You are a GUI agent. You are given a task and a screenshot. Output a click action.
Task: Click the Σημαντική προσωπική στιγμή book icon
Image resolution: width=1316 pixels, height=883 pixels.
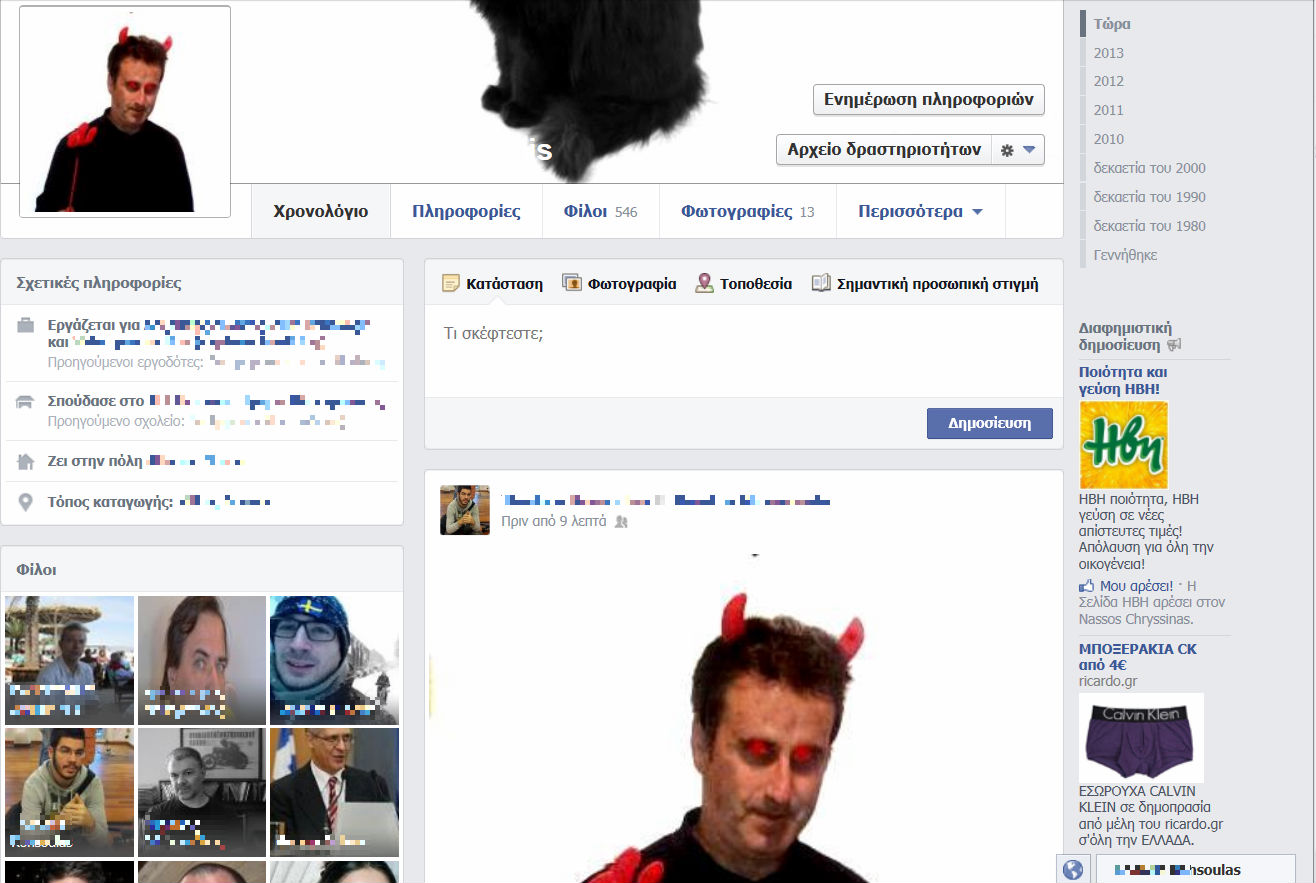(821, 284)
